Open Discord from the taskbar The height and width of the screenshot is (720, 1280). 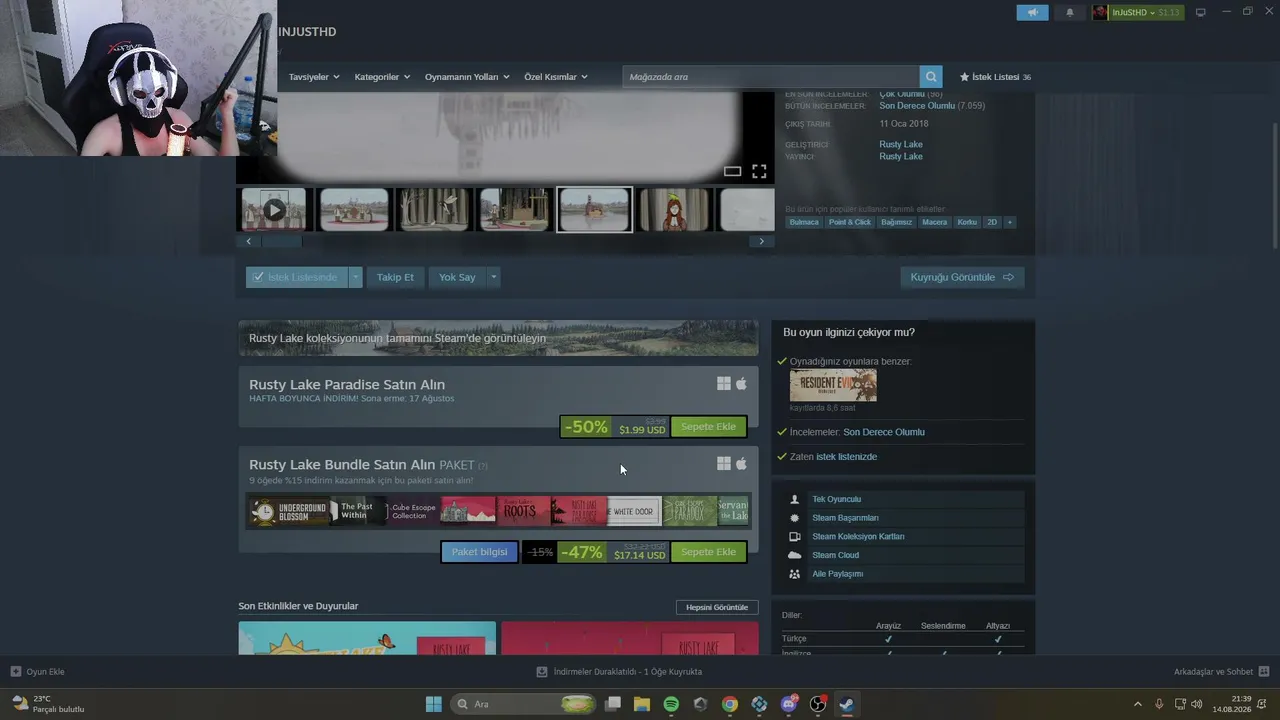tap(789, 704)
